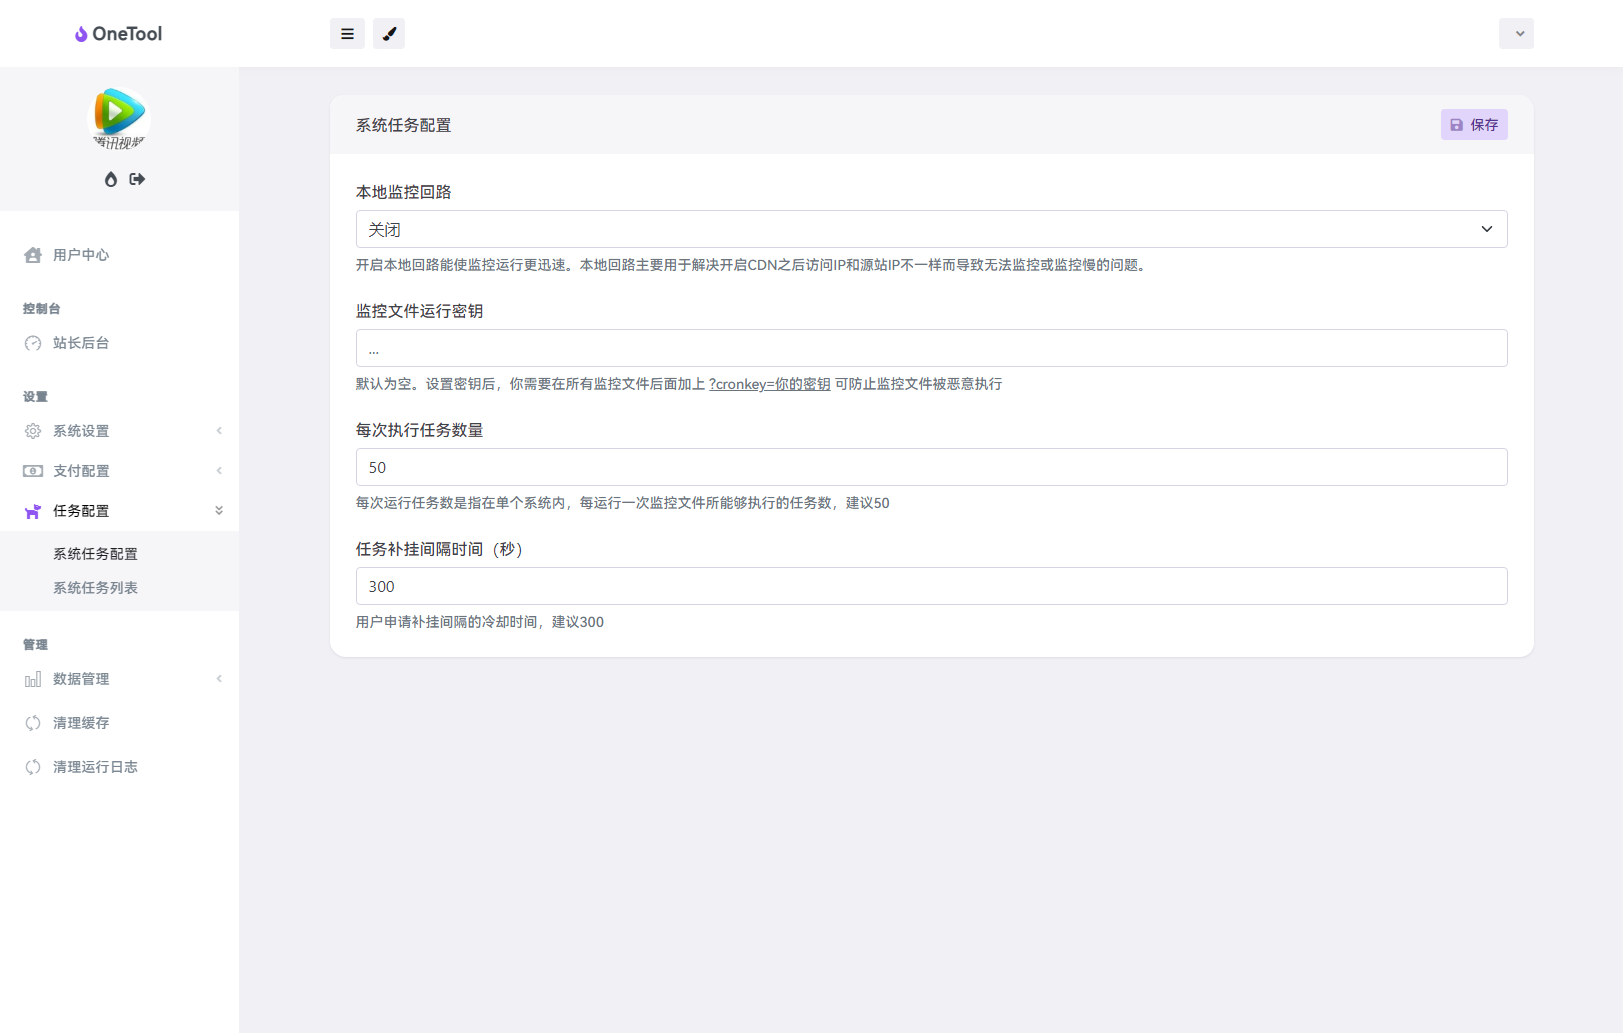Click the 用户中心 home icon
Viewport: 1623px width, 1033px height.
click(x=33, y=255)
